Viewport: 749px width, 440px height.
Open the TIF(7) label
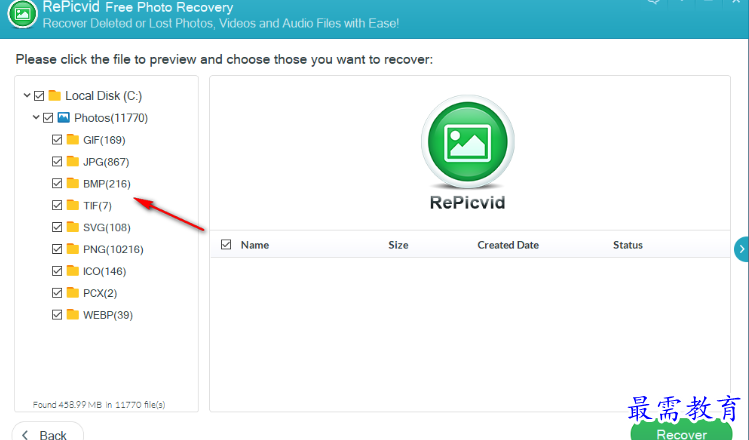pos(97,206)
